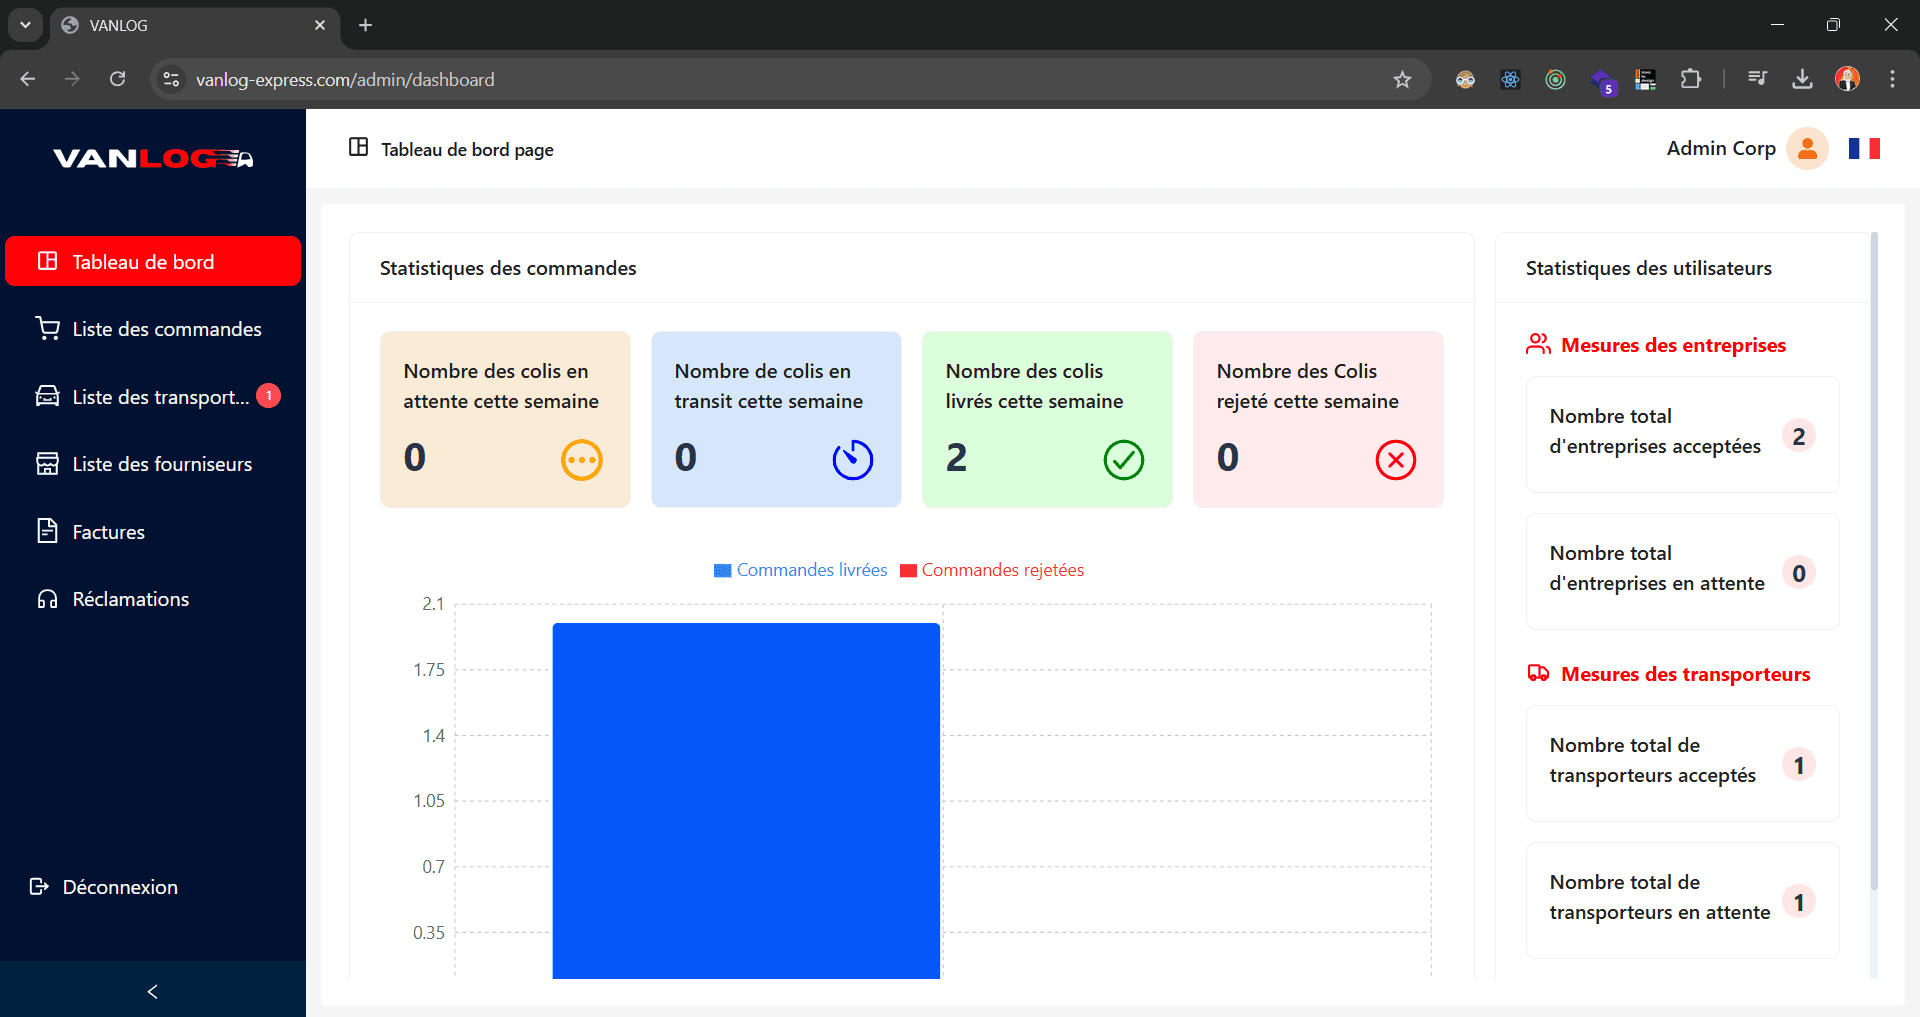
Task: Click the Déconnexion logout button
Action: 104,887
